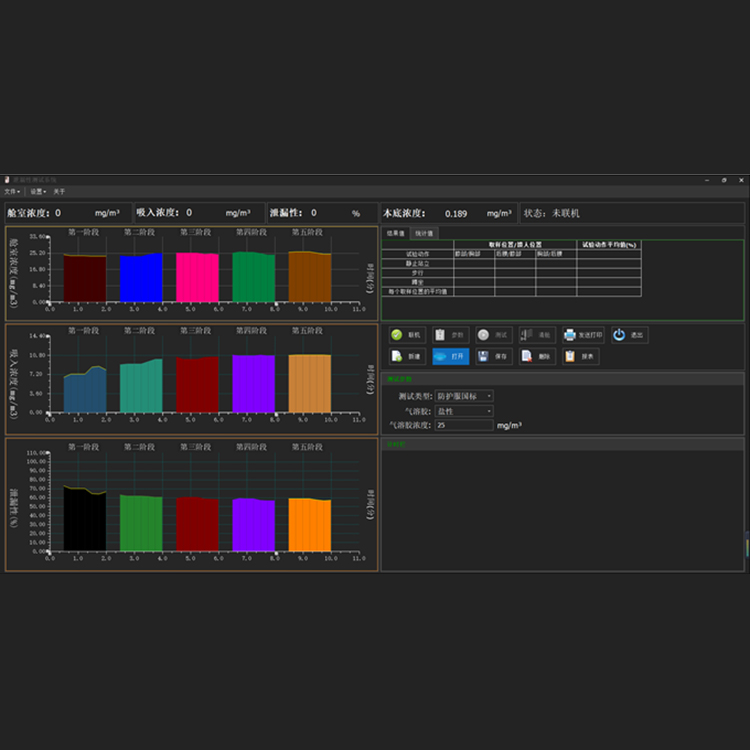750x750 pixels.
Task: Click the blue power icon 退出 button
Action: (x=629, y=335)
